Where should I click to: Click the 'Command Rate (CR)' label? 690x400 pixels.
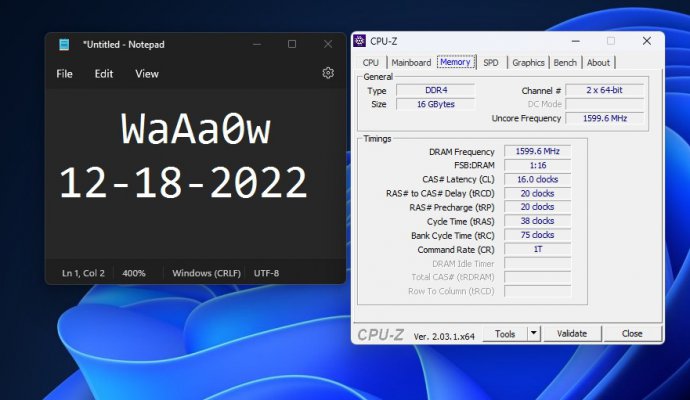456,250
